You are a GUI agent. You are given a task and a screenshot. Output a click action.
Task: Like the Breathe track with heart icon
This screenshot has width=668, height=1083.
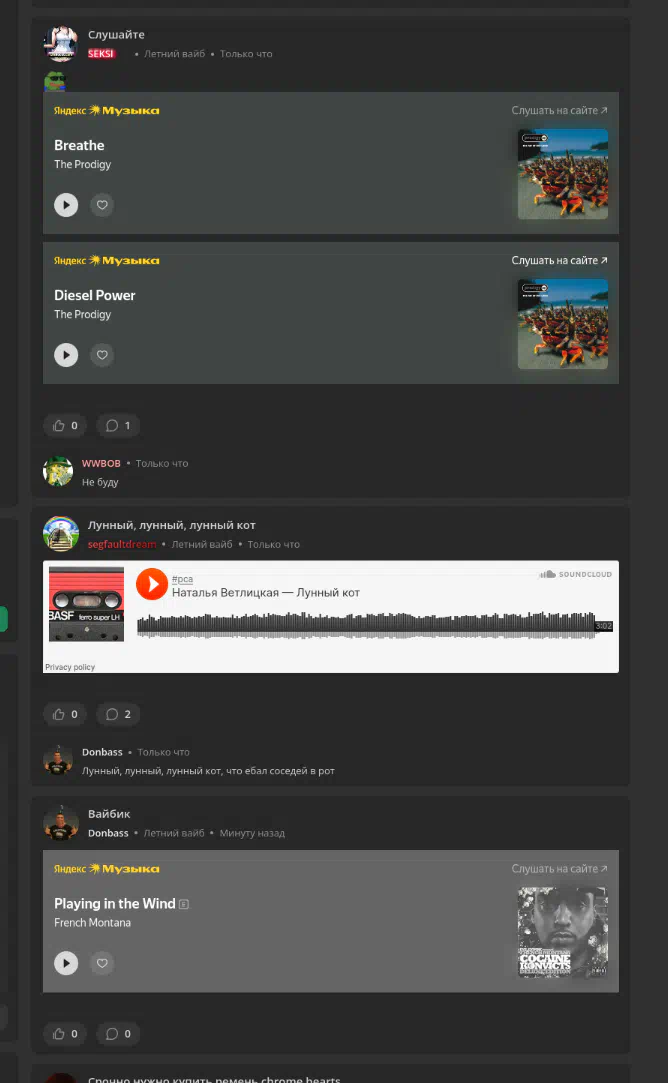pos(102,205)
